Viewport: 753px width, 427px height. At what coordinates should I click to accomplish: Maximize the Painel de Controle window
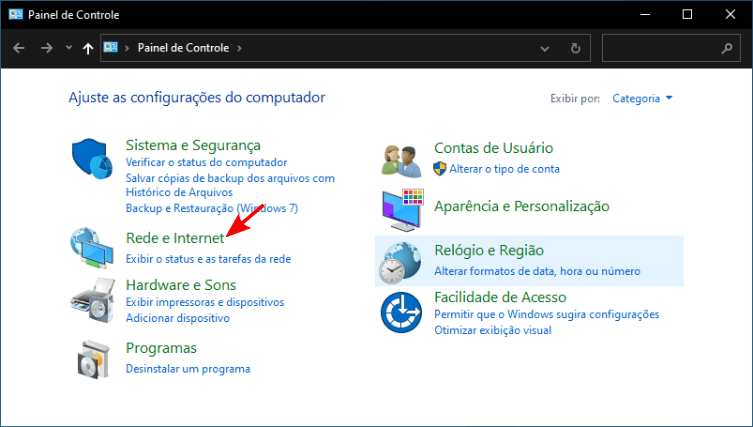point(687,14)
